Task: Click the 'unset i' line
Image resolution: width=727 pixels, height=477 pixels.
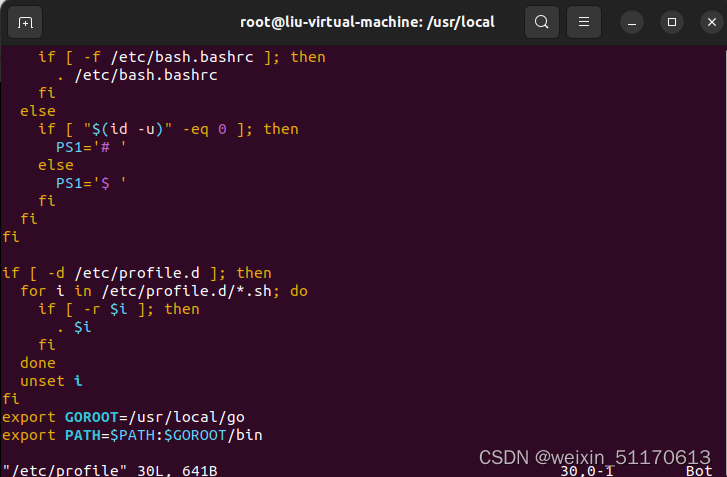Action: pyautogui.click(x=51, y=381)
